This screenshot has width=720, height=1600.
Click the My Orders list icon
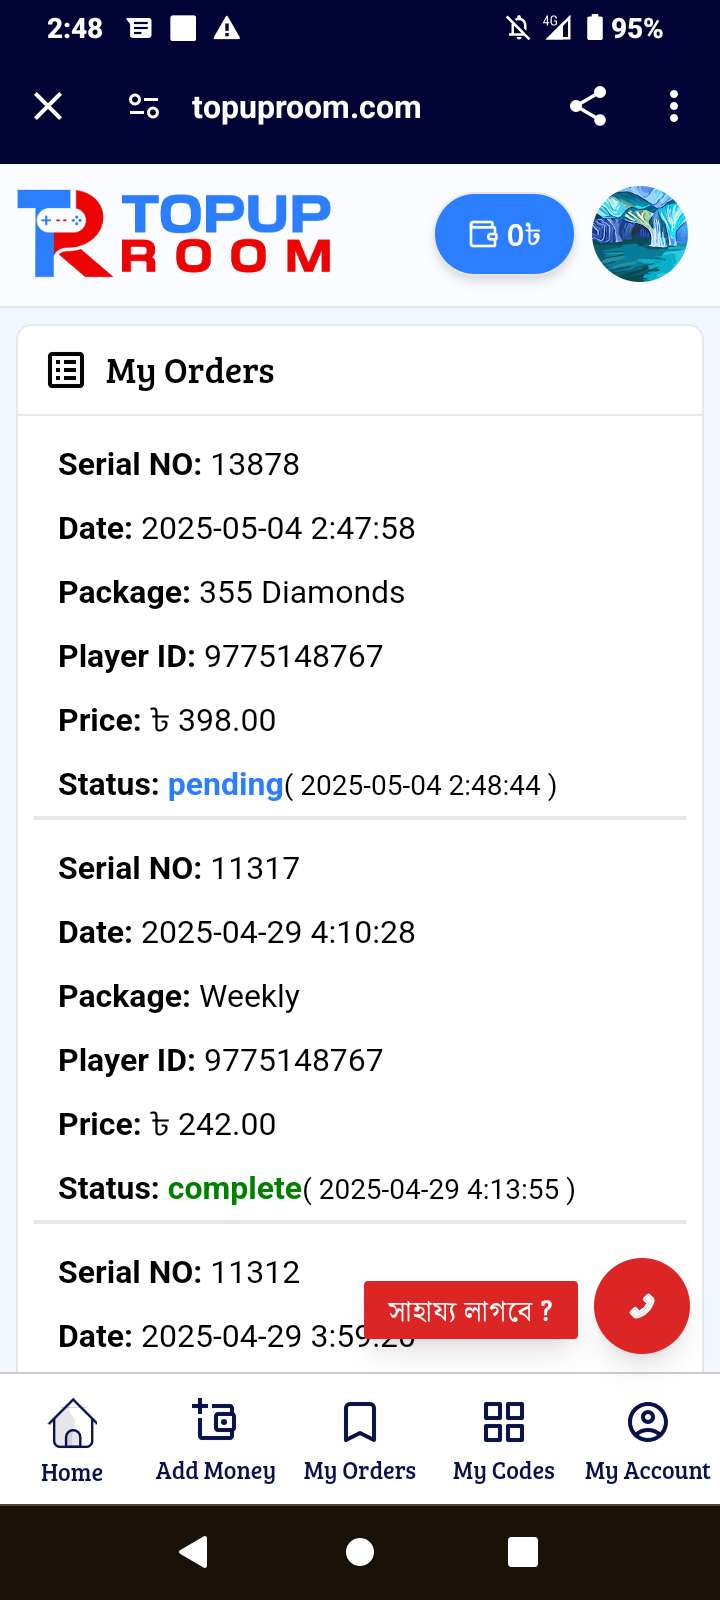point(66,370)
